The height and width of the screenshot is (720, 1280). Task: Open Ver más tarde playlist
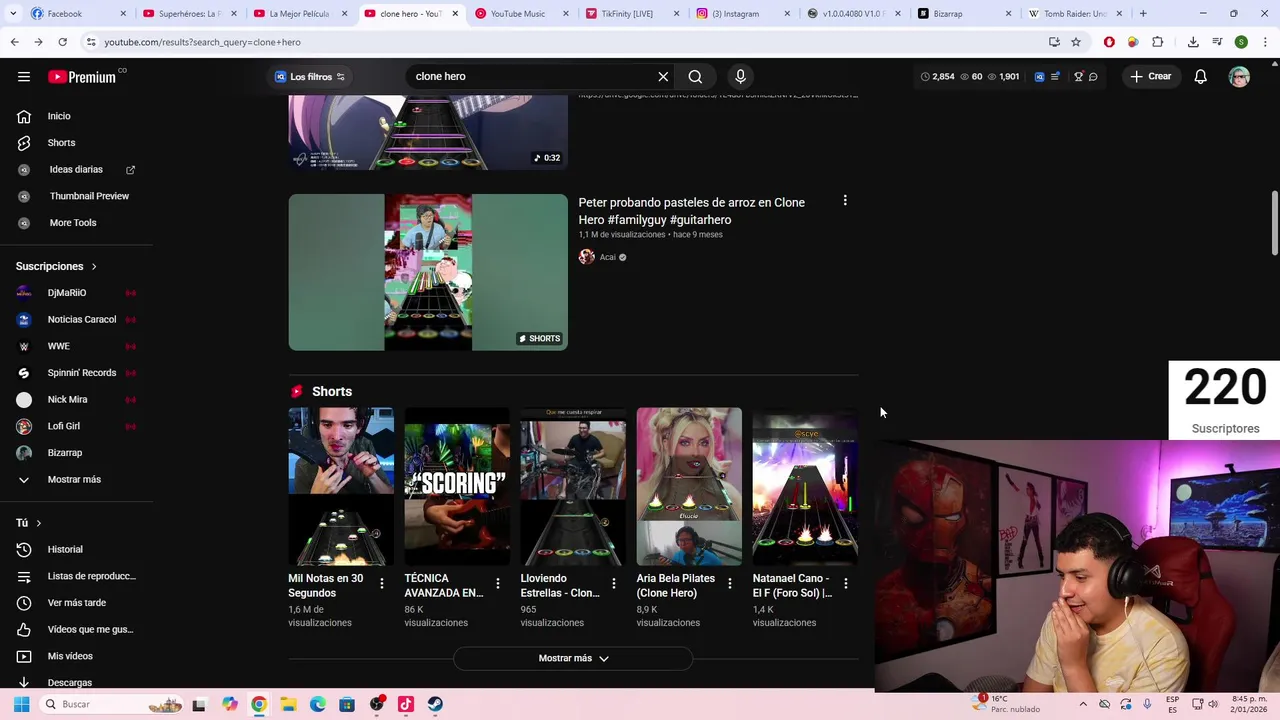(x=76, y=603)
